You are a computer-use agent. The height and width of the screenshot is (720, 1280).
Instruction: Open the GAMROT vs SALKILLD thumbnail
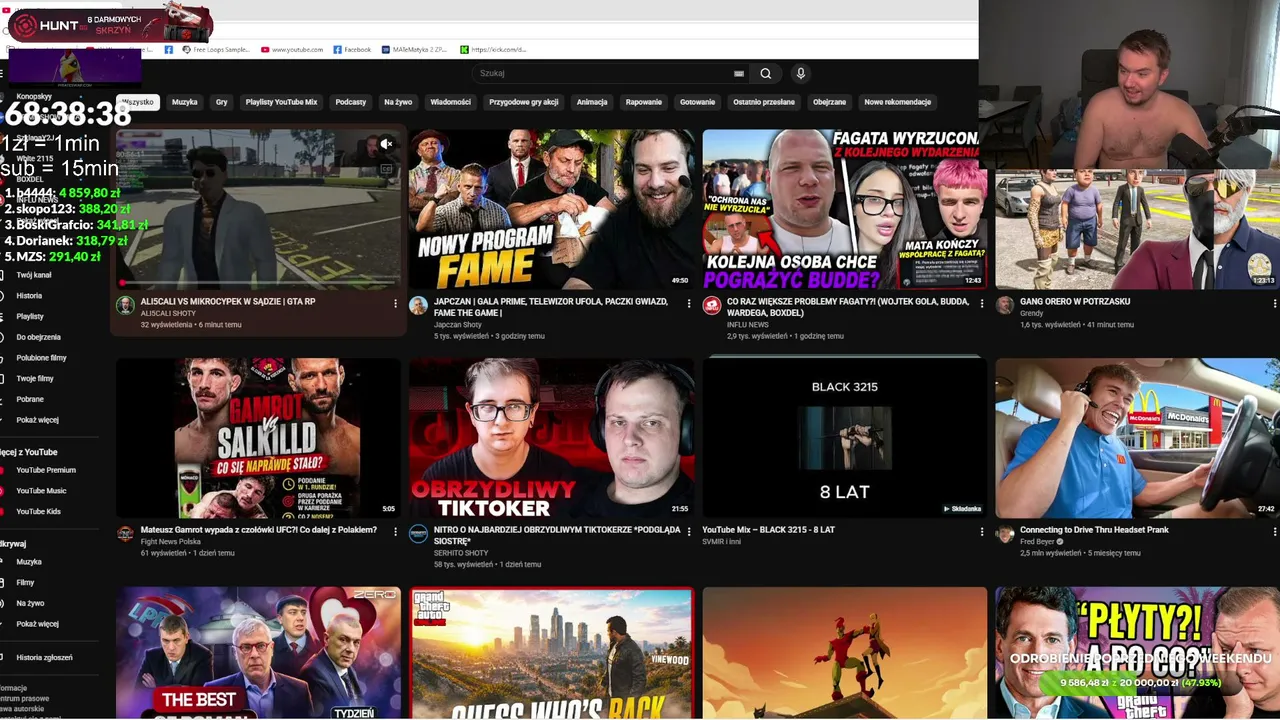click(x=258, y=438)
